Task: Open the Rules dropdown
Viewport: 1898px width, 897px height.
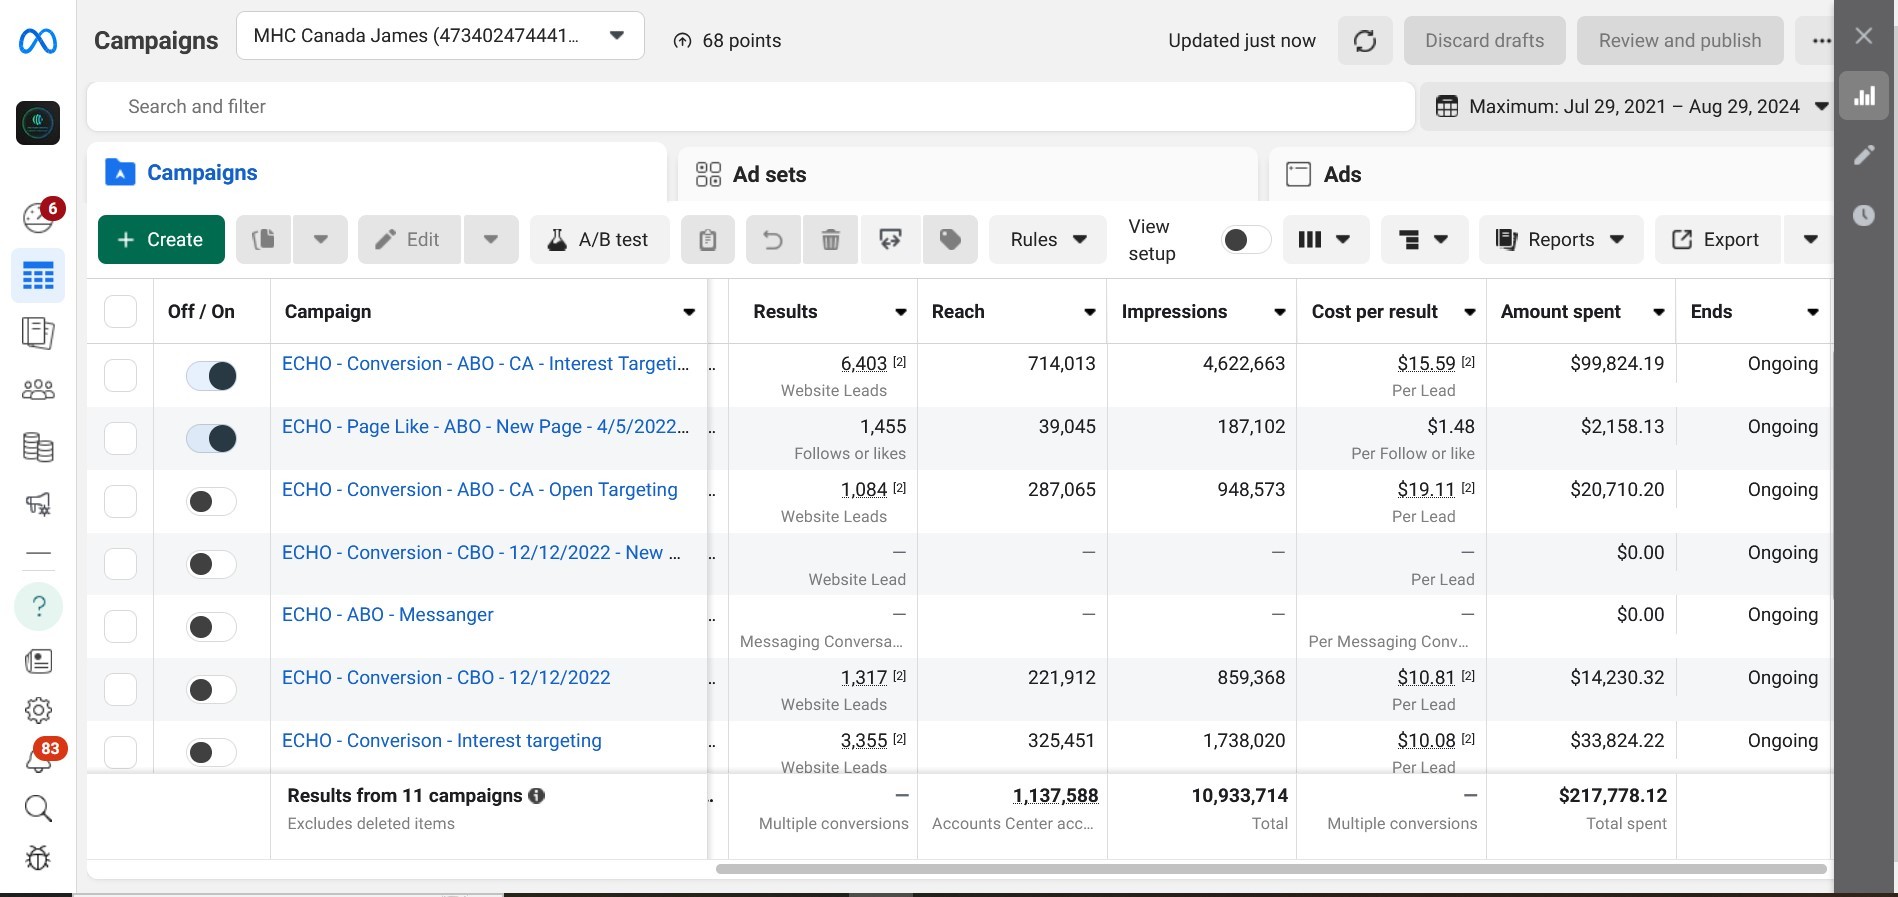Action: (x=1048, y=240)
